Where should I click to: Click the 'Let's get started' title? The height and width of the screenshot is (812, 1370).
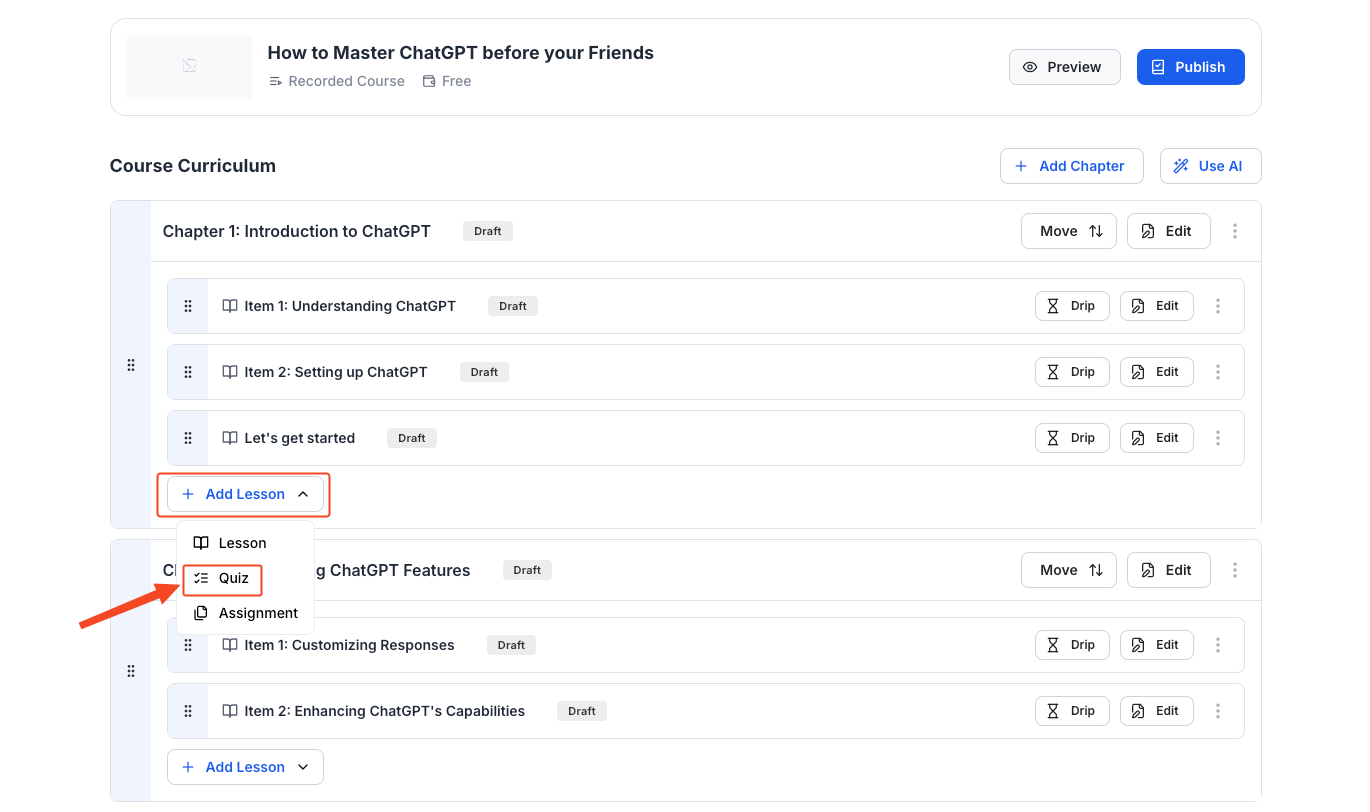pos(300,438)
